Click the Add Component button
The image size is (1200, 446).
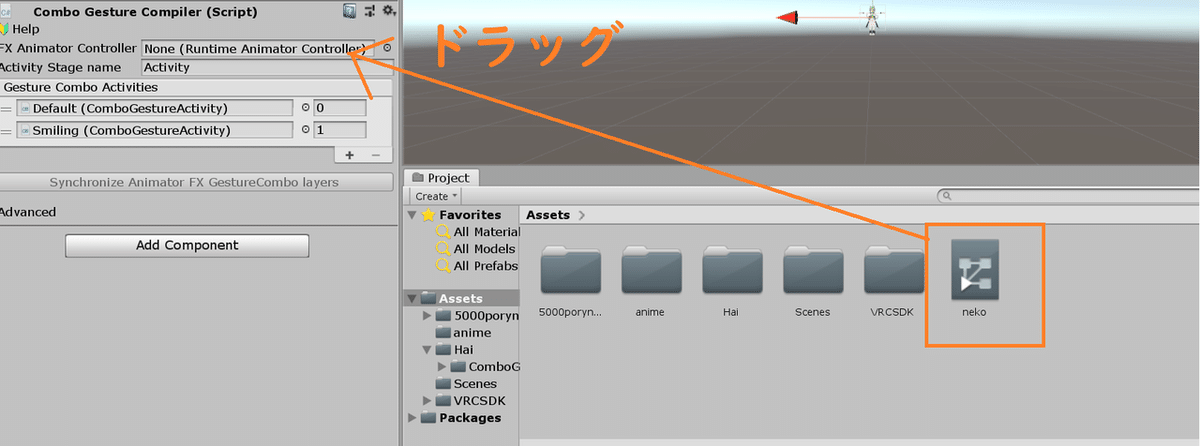(x=187, y=245)
